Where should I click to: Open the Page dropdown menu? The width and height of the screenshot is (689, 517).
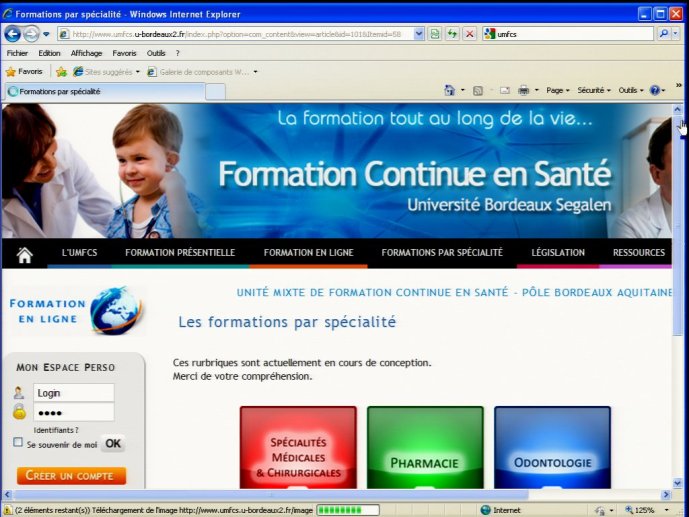(x=558, y=90)
